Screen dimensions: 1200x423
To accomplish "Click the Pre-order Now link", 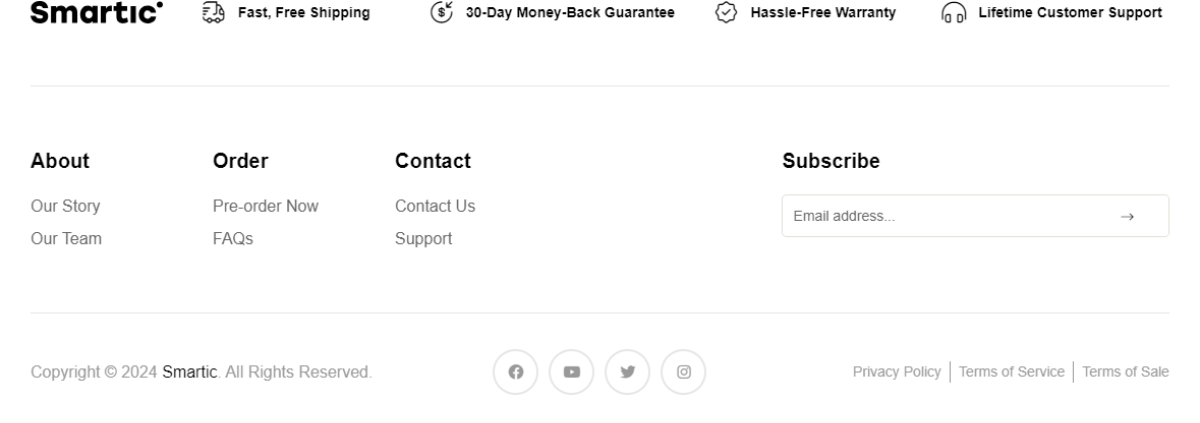I will coord(266,206).
